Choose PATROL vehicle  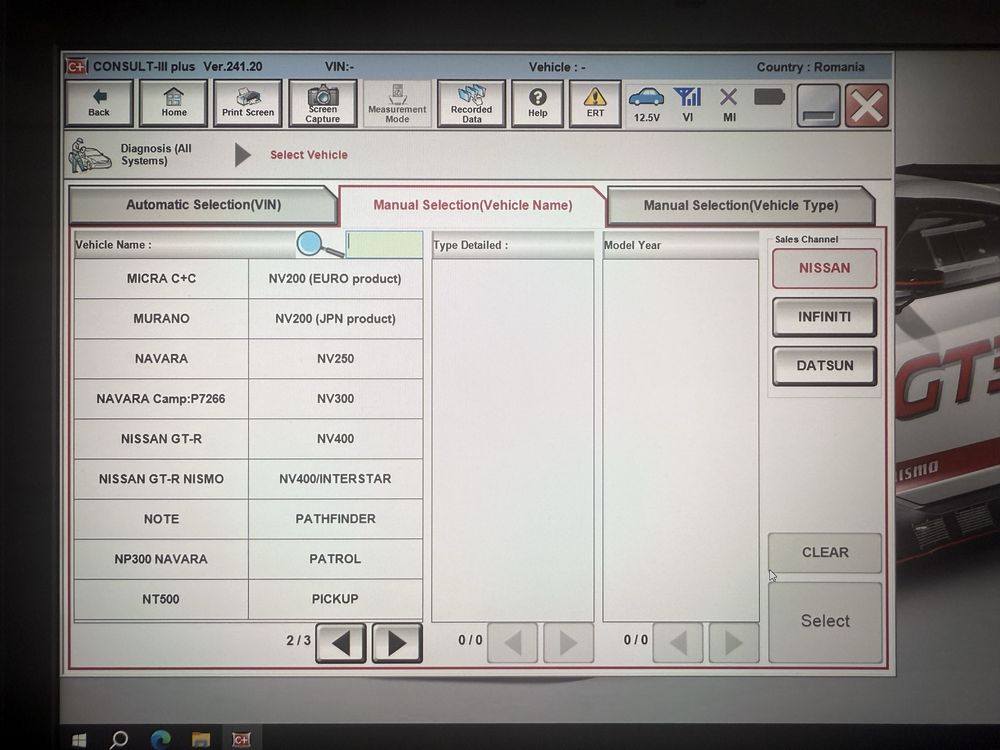tap(335, 559)
